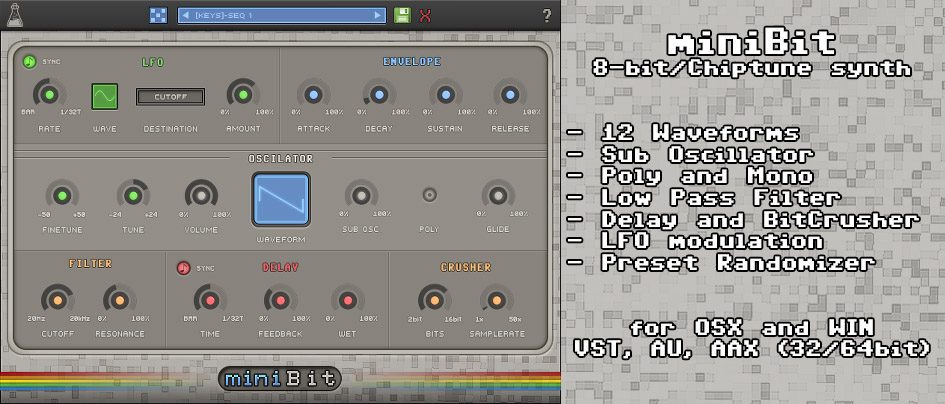Click the filter Cutoff knob
The height and width of the screenshot is (404, 945).
57,300
